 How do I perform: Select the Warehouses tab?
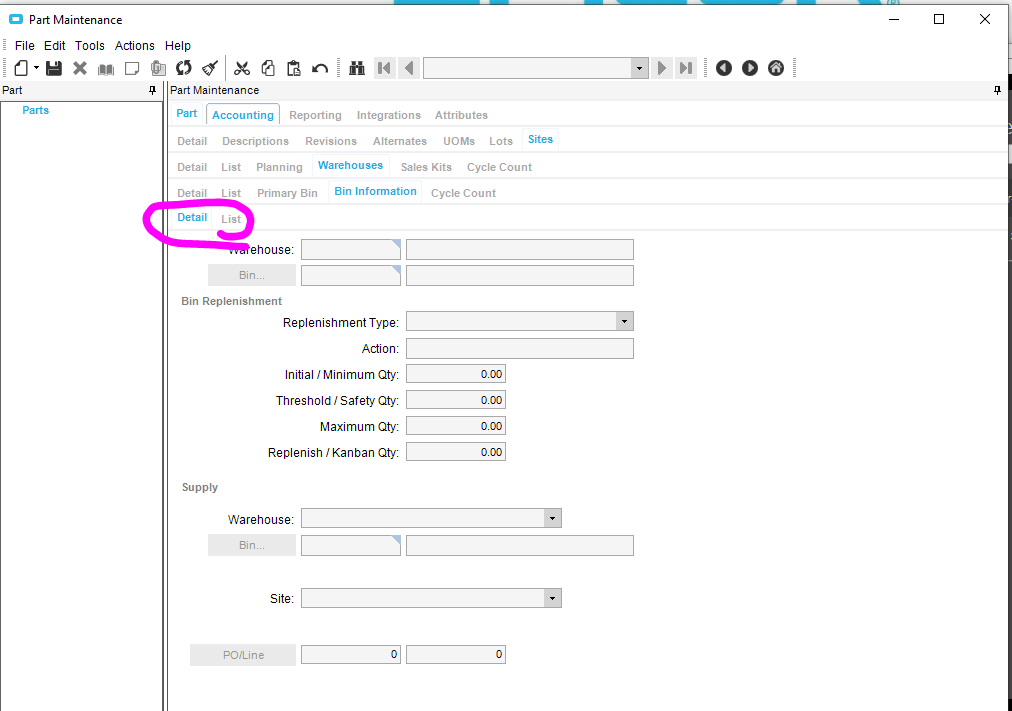(x=350, y=165)
